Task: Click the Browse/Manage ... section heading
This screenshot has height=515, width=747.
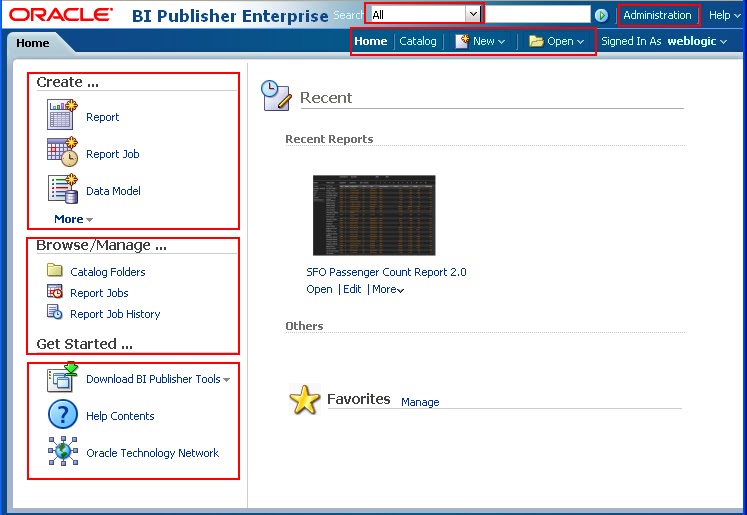Action: tap(101, 245)
